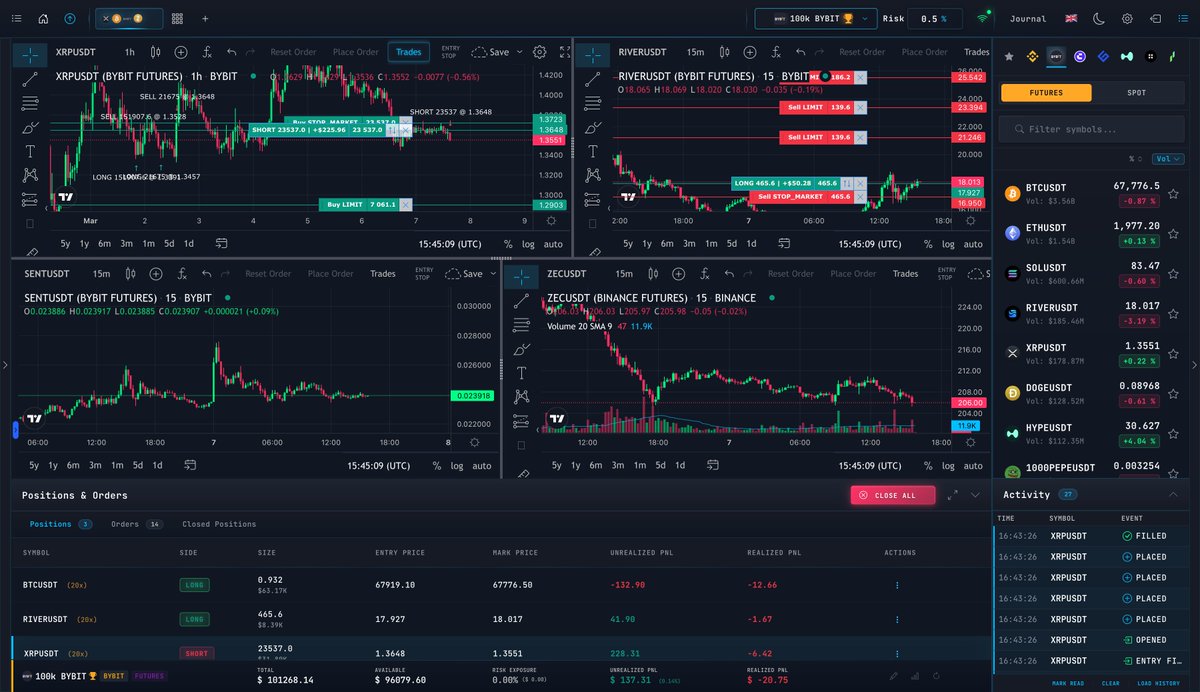Expand left side panel arrow
The image size is (1200, 692).
5,365
